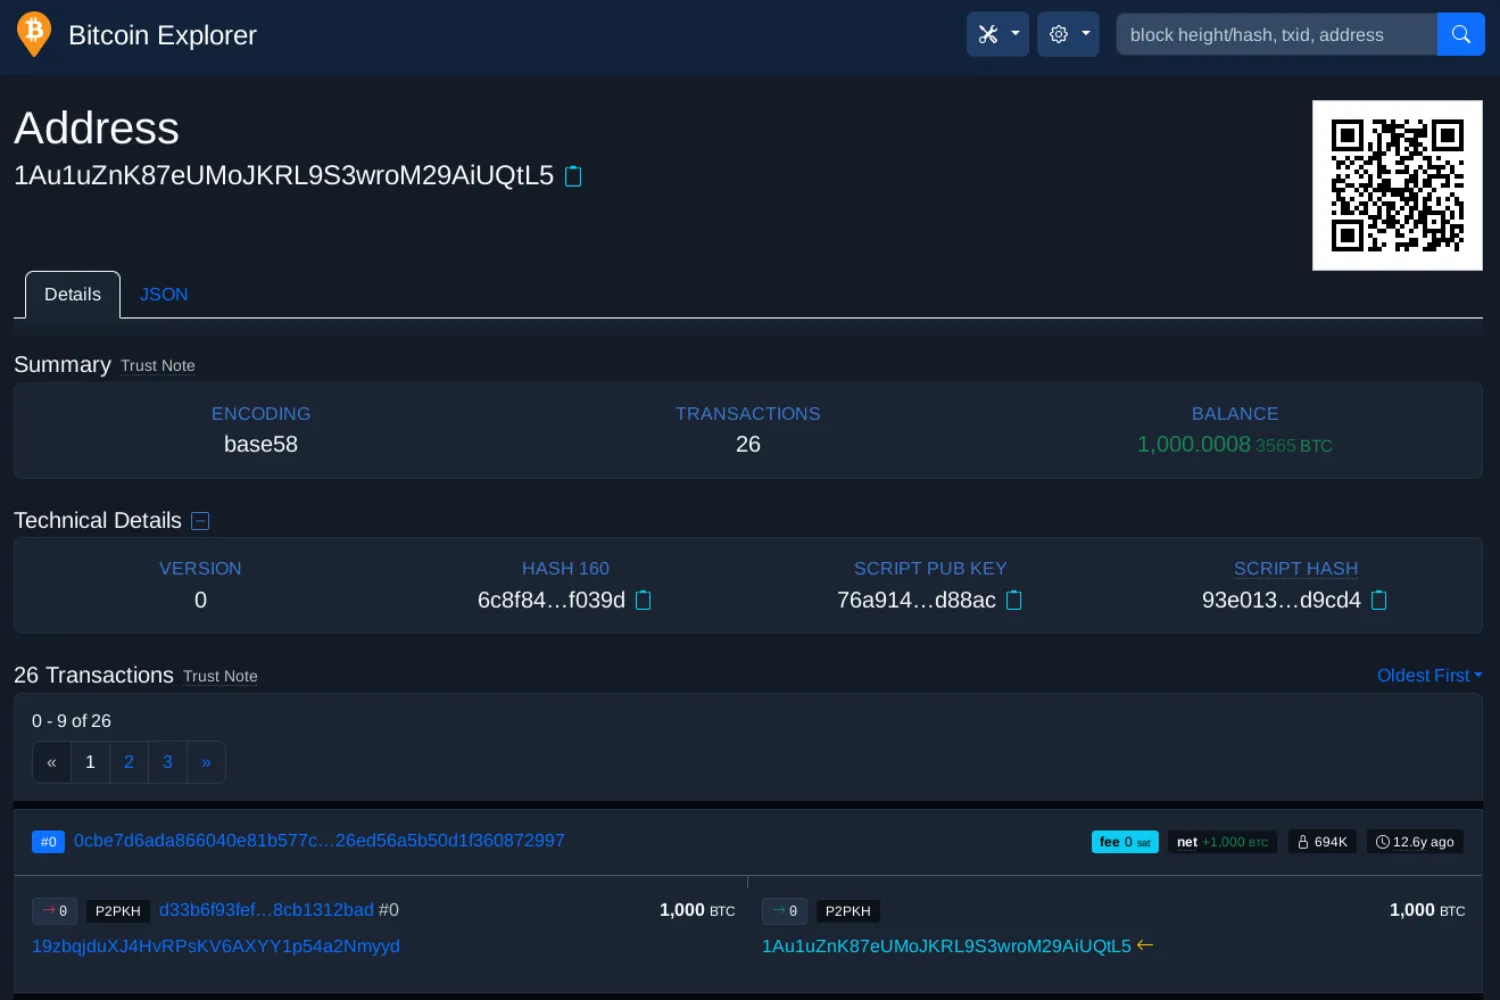Click the search magnifying glass button
This screenshot has width=1500, height=1000.
[x=1461, y=33]
